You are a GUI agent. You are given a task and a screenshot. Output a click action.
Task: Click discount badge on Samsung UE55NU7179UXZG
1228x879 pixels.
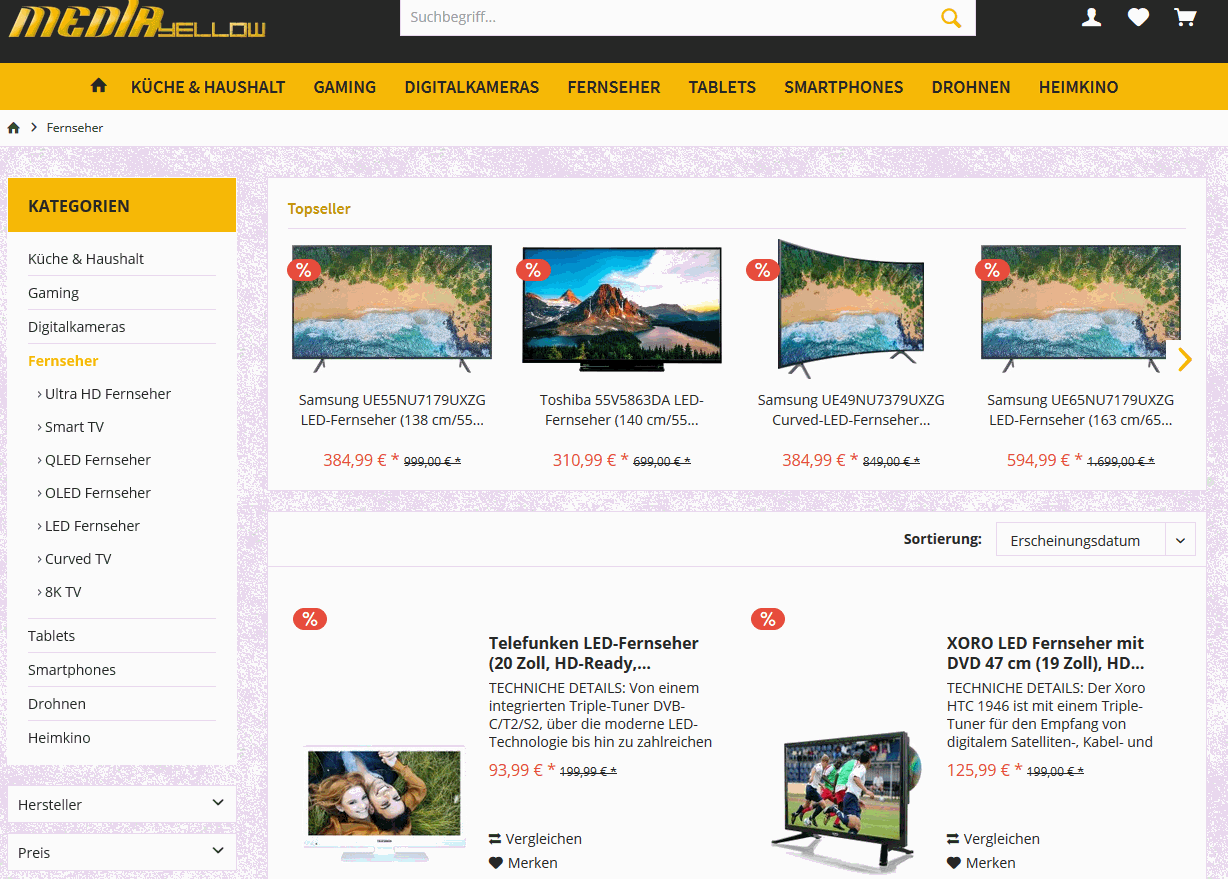click(x=303, y=270)
